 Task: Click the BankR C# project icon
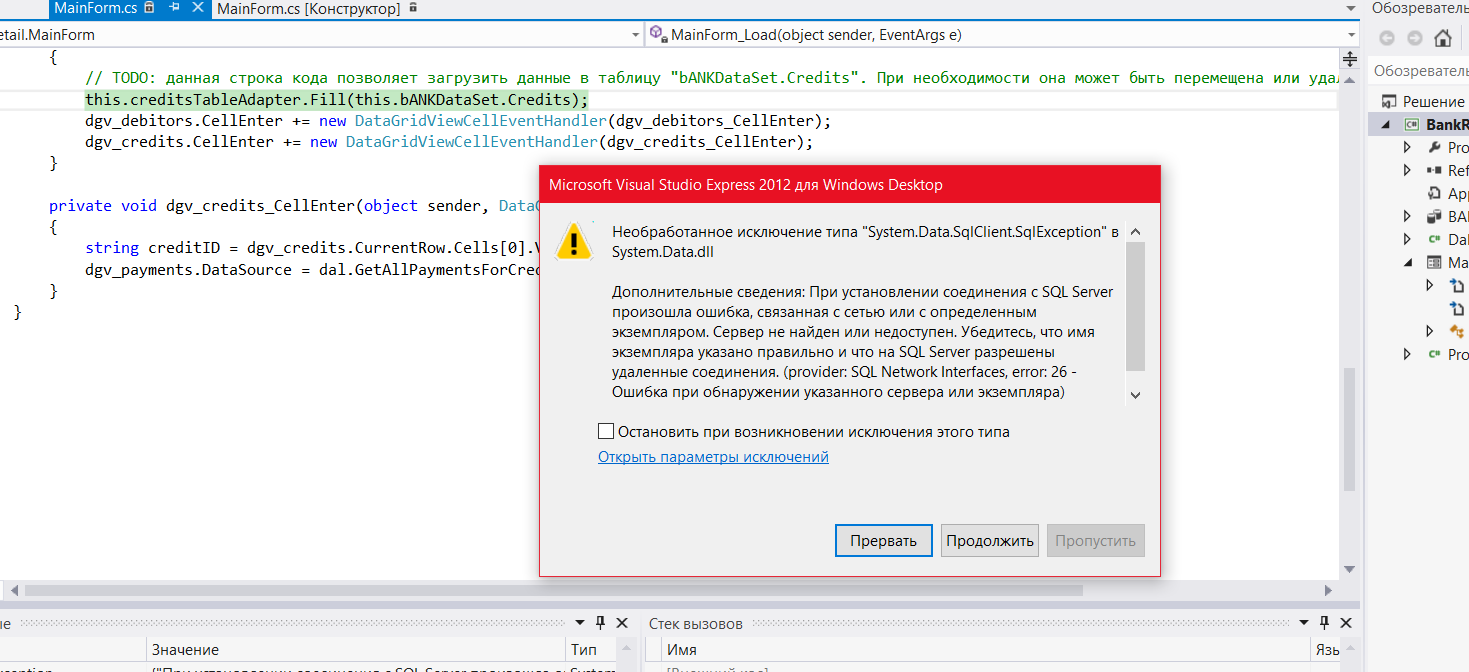(1412, 125)
